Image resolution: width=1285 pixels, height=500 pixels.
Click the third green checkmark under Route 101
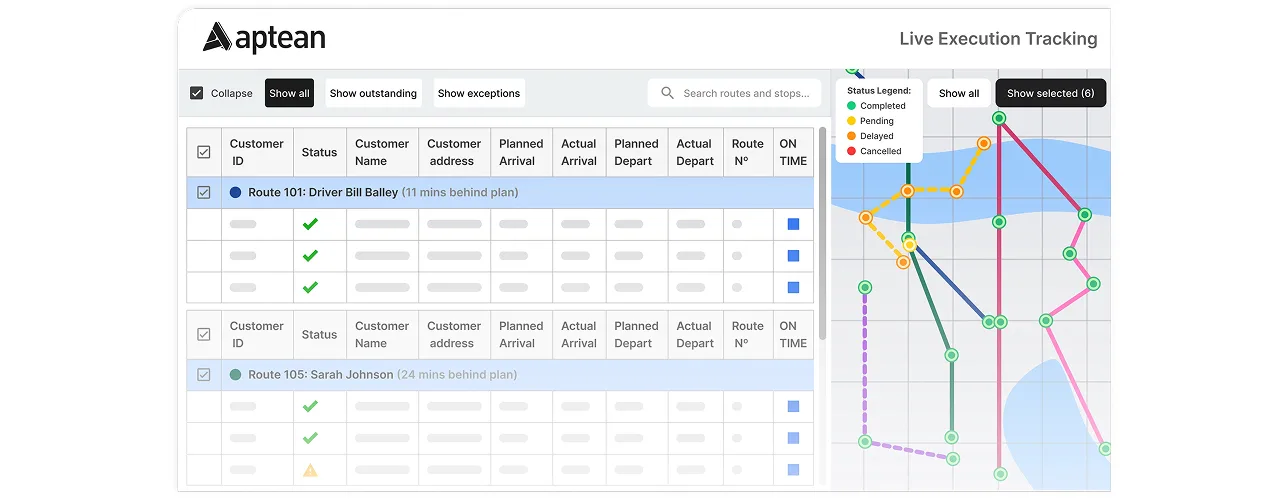[x=310, y=287]
